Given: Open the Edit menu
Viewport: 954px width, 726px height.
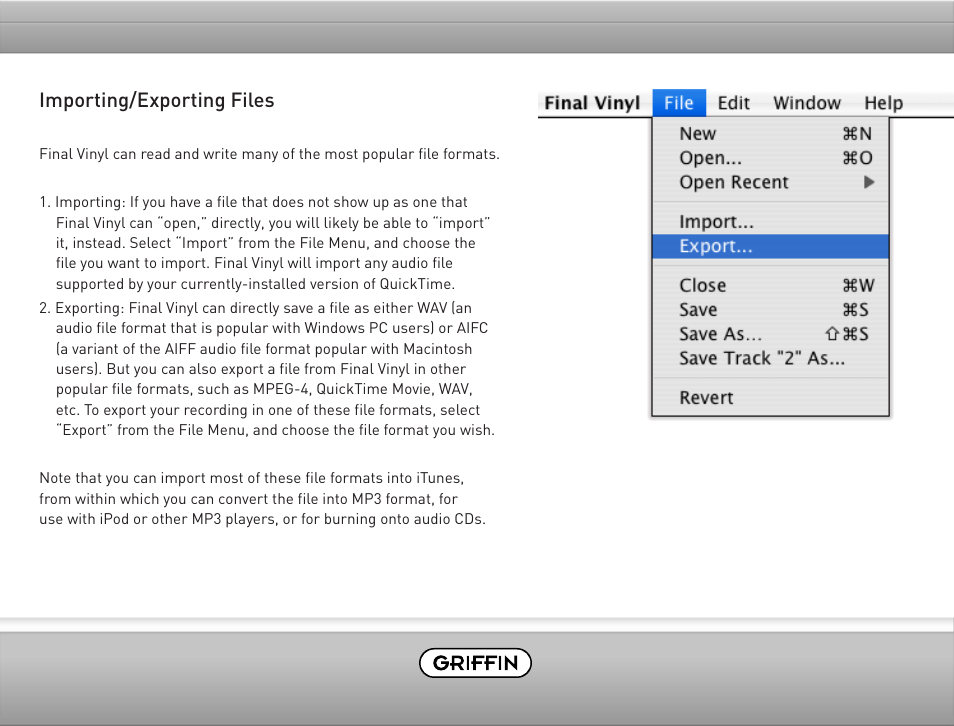Looking at the screenshot, I should (x=733, y=103).
